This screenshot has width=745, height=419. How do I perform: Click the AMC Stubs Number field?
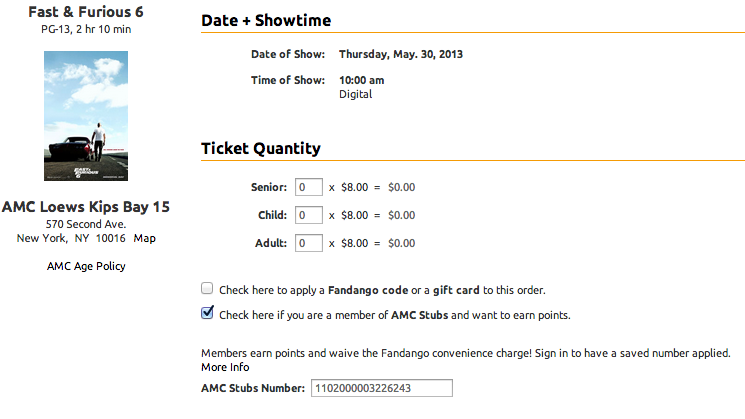click(x=382, y=388)
